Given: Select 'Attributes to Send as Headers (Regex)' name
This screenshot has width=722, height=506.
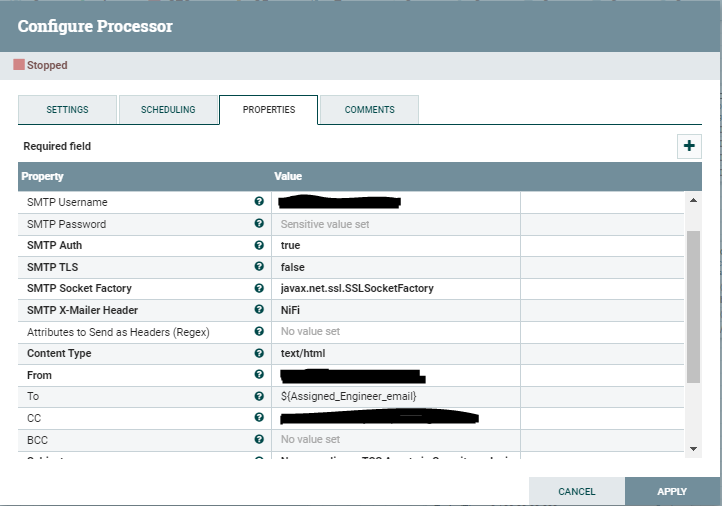Looking at the screenshot, I should coord(118,332).
